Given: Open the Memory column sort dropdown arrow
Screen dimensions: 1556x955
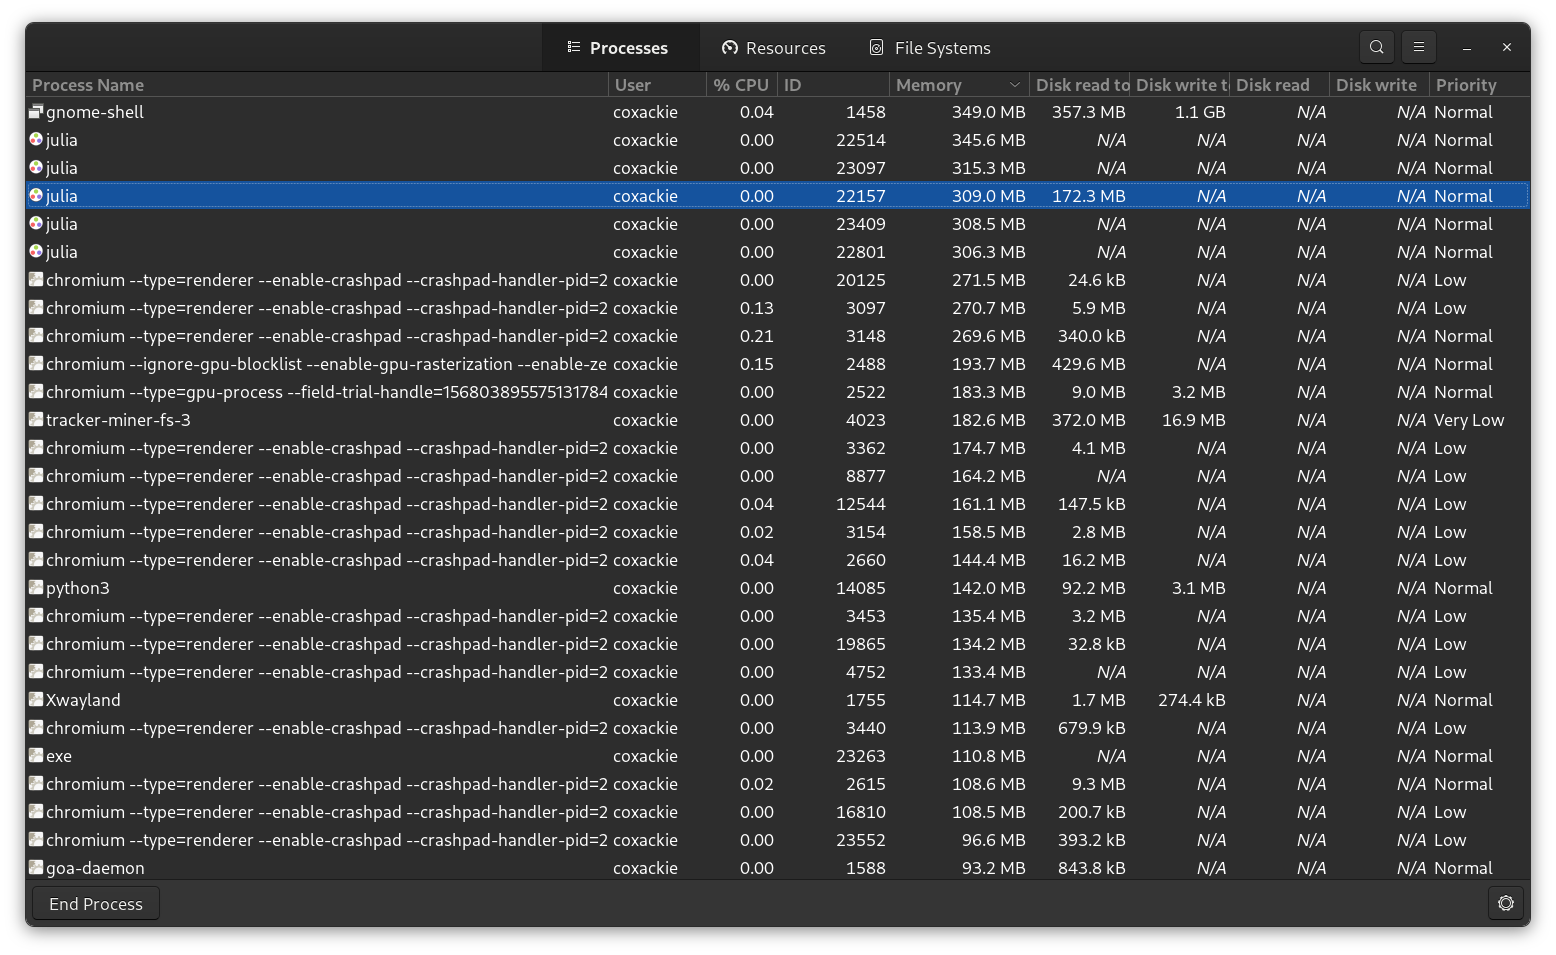Looking at the screenshot, I should click(x=1016, y=84).
